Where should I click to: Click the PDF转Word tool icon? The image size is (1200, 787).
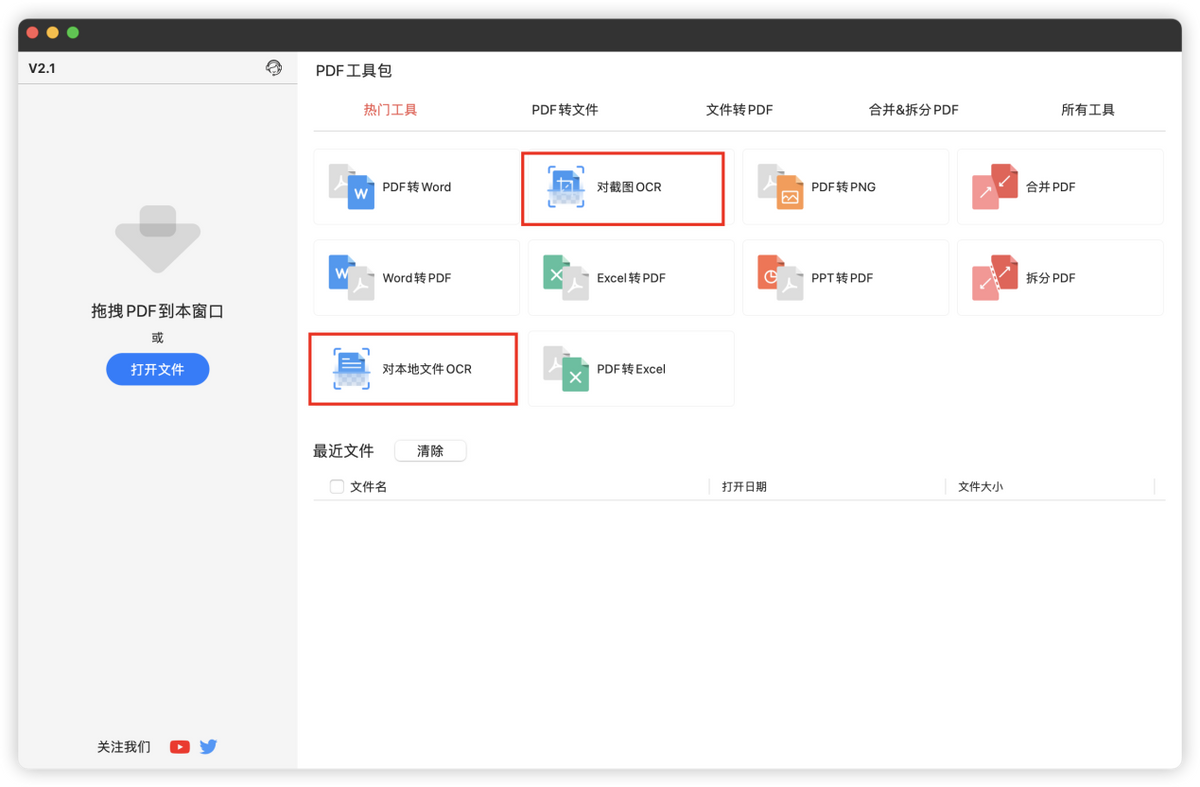pos(352,187)
